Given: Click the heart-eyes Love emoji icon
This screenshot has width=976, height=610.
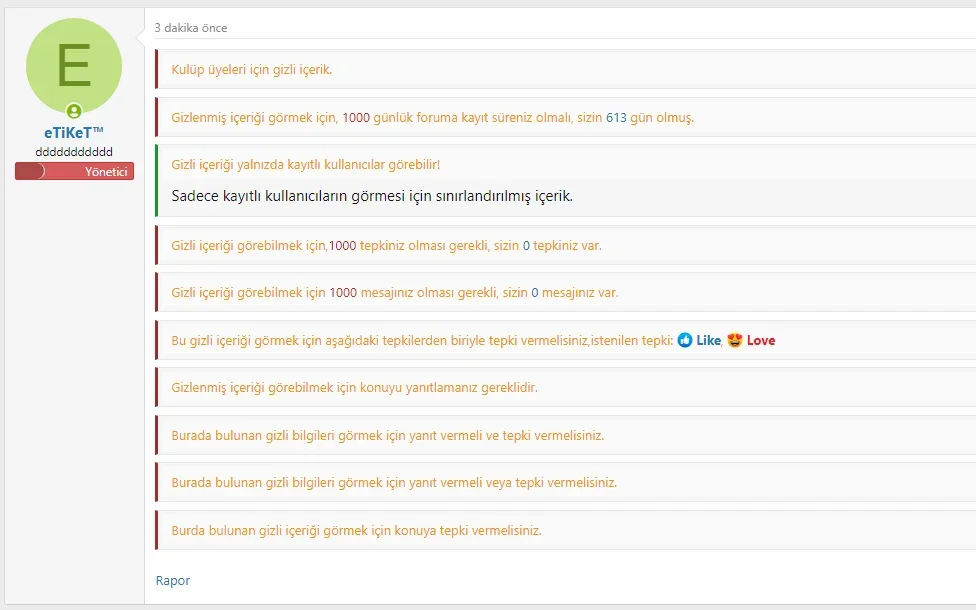Looking at the screenshot, I should click(735, 340).
